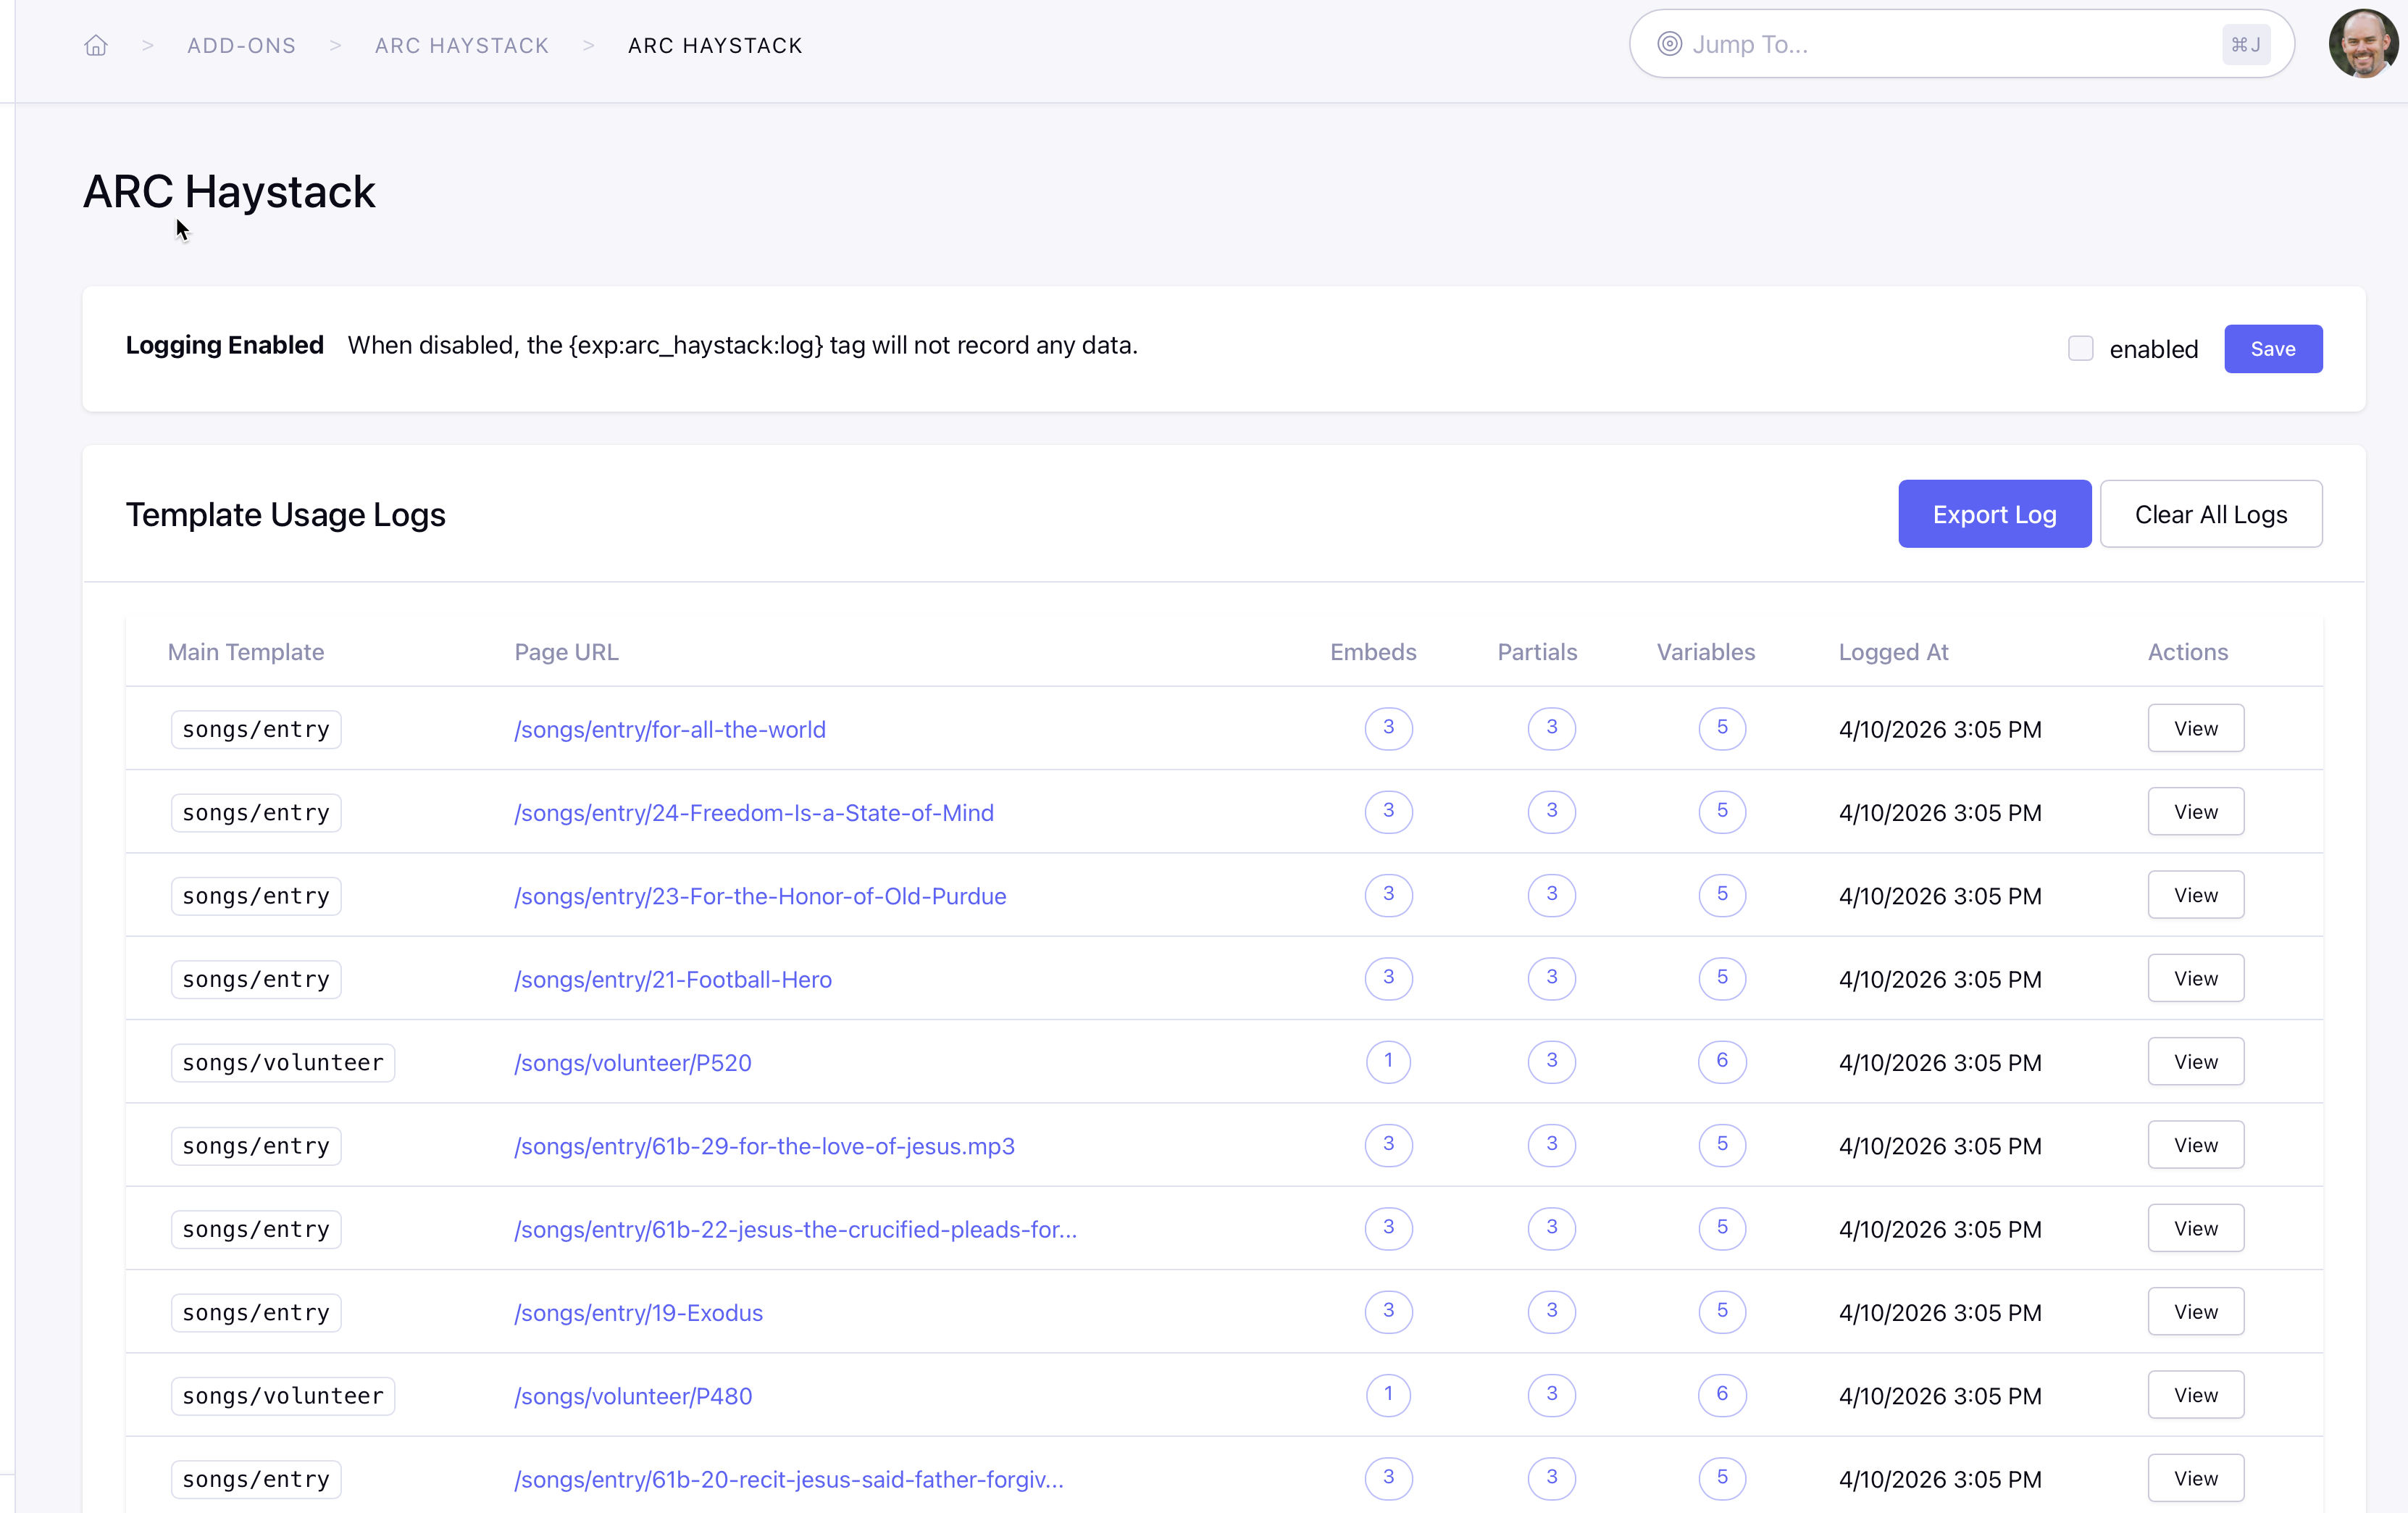Toggle the logging enabled checkbox
Image resolution: width=2408 pixels, height=1513 pixels.
coord(2080,348)
